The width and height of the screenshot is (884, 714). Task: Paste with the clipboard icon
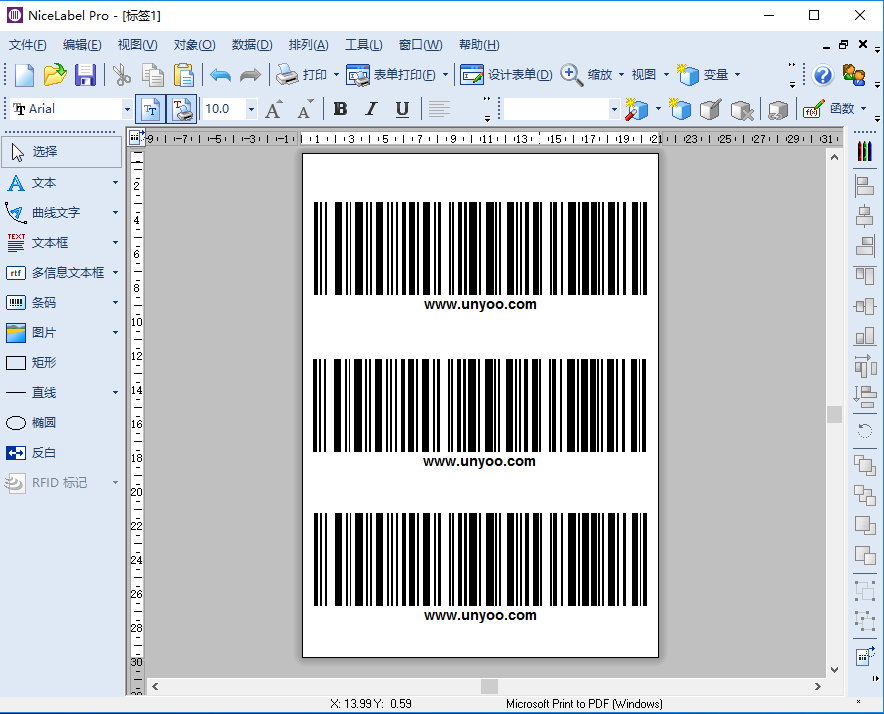click(183, 75)
